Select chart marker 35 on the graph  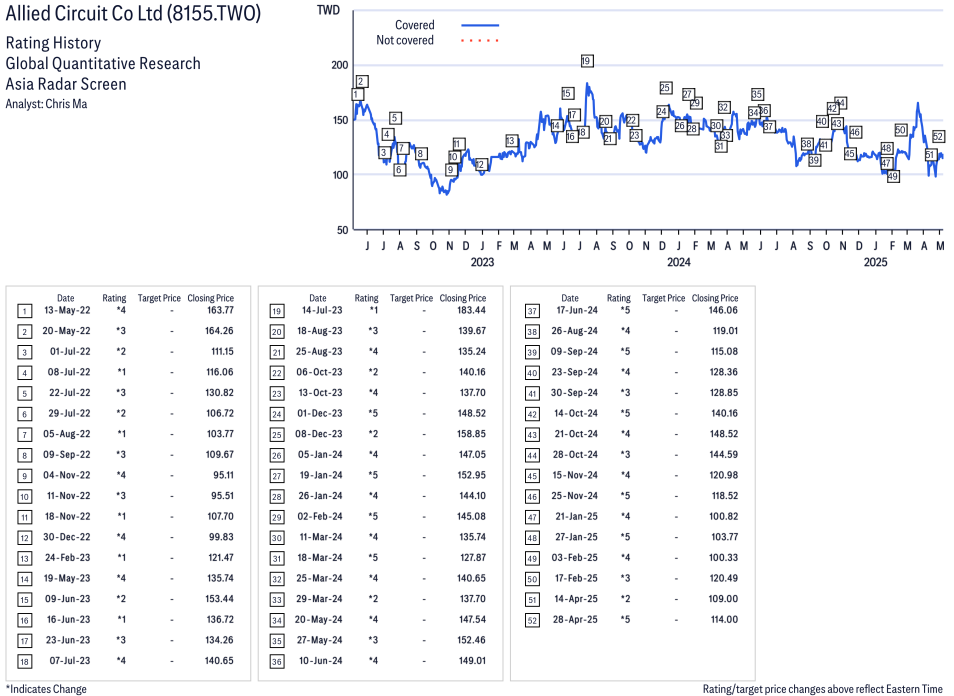point(757,94)
